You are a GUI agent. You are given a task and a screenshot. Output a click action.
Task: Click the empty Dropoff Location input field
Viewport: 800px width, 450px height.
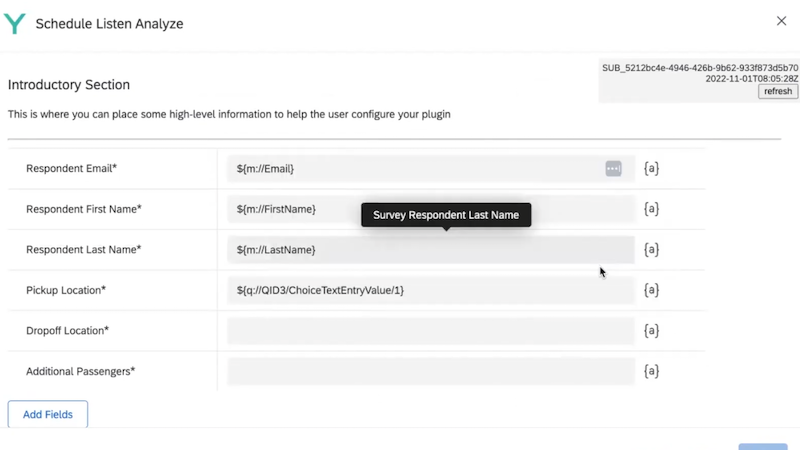pyautogui.click(x=431, y=331)
